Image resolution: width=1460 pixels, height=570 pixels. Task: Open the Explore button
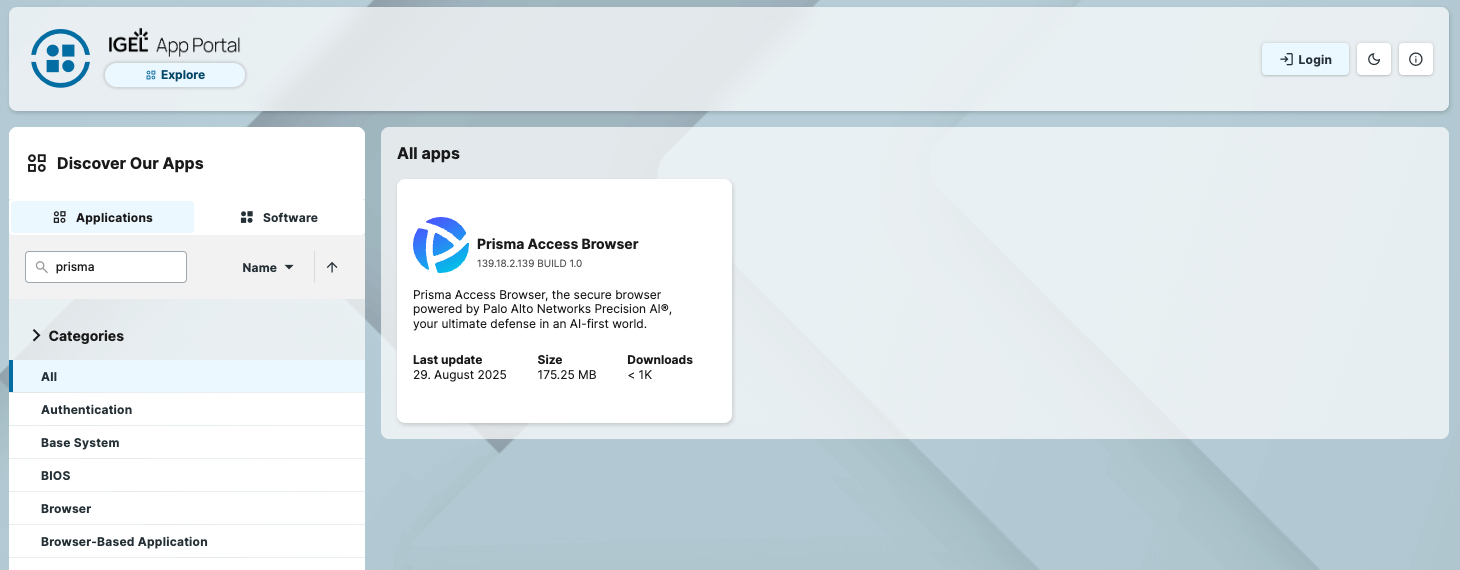pyautogui.click(x=175, y=75)
